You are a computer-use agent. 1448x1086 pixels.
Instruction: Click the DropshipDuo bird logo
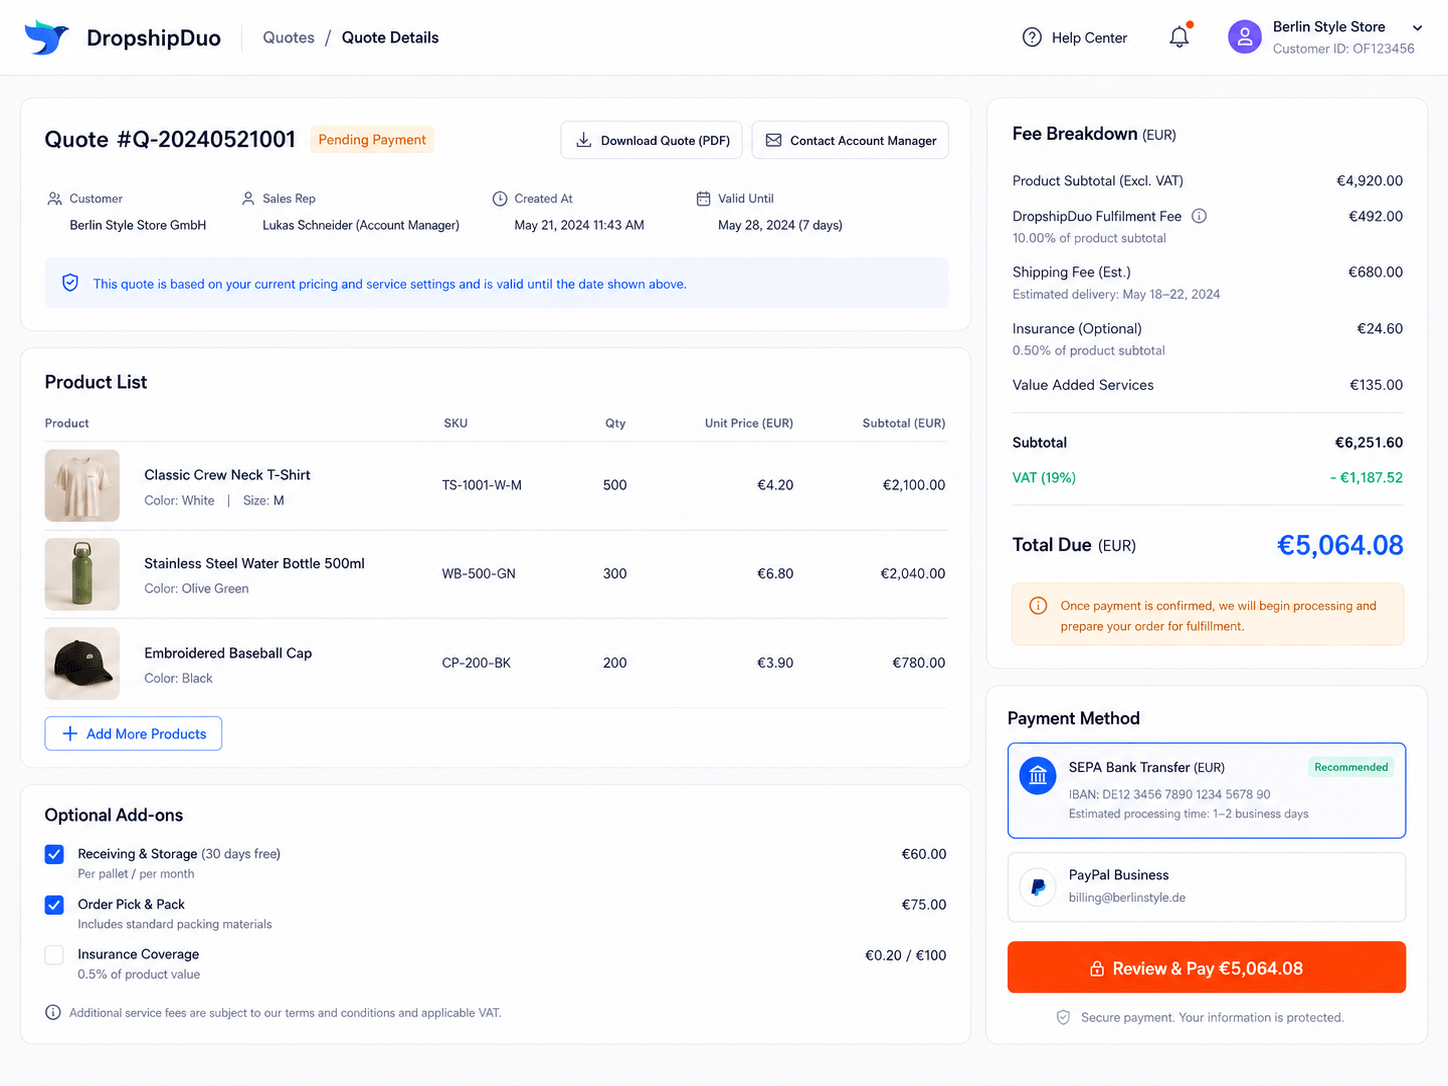(47, 37)
